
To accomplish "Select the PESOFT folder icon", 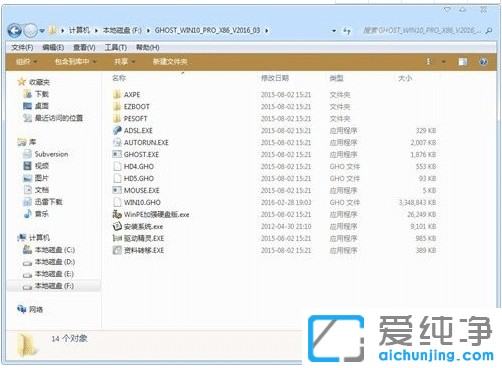I will tap(117, 119).
